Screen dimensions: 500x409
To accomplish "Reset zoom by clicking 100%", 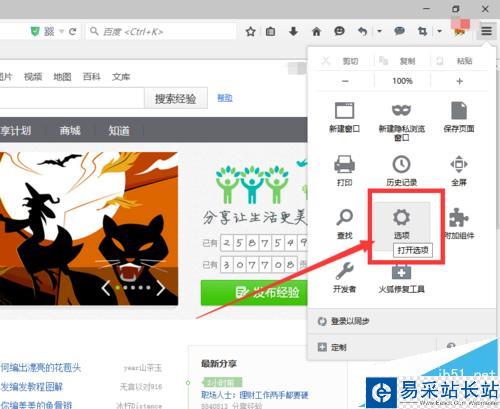I will (x=402, y=81).
